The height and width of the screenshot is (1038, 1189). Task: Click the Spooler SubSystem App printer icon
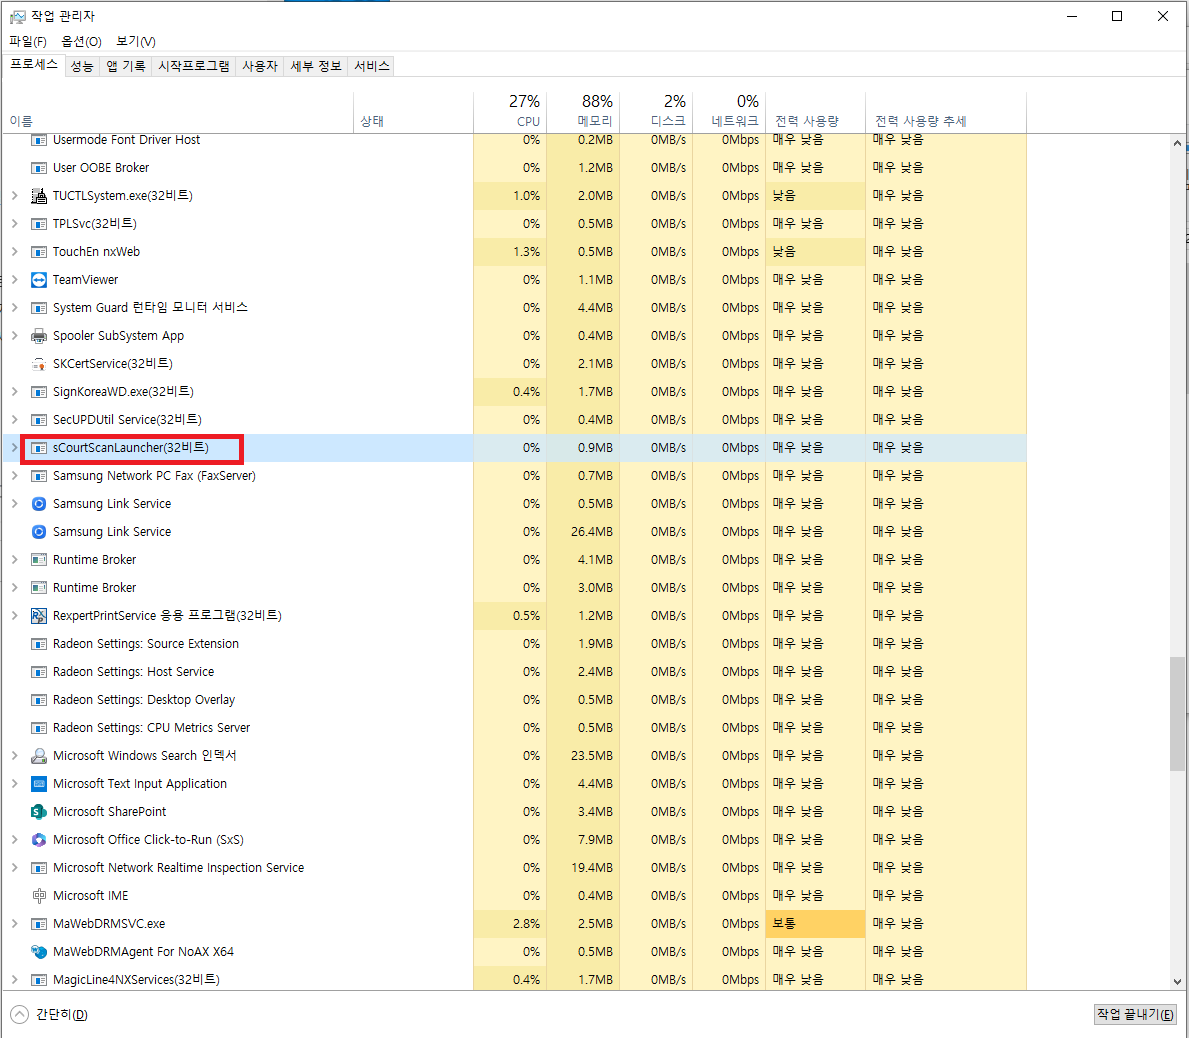(x=39, y=336)
